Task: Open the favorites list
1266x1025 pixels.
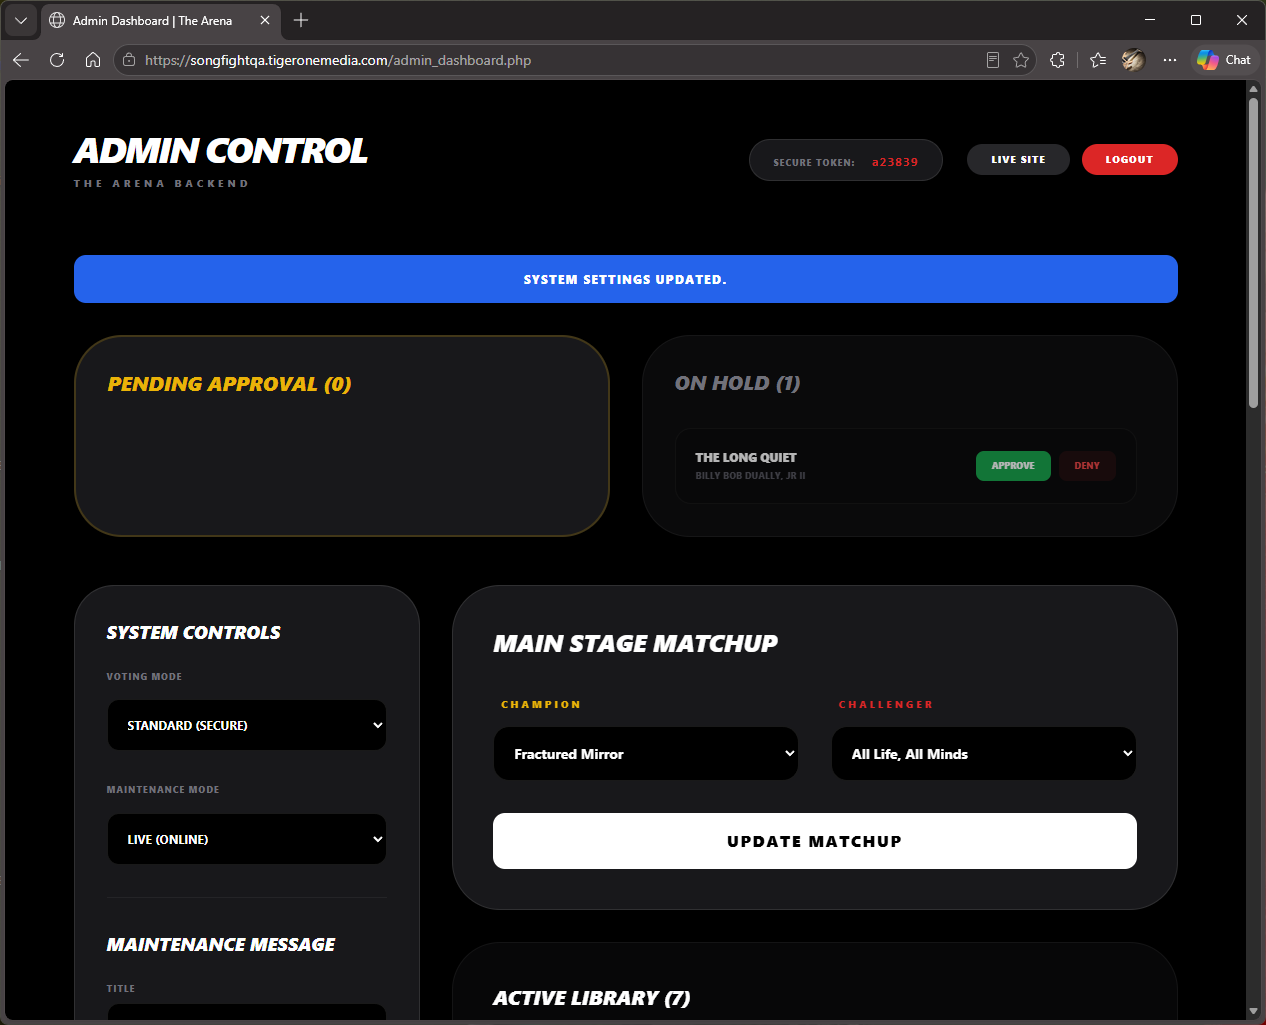Action: 1098,60
